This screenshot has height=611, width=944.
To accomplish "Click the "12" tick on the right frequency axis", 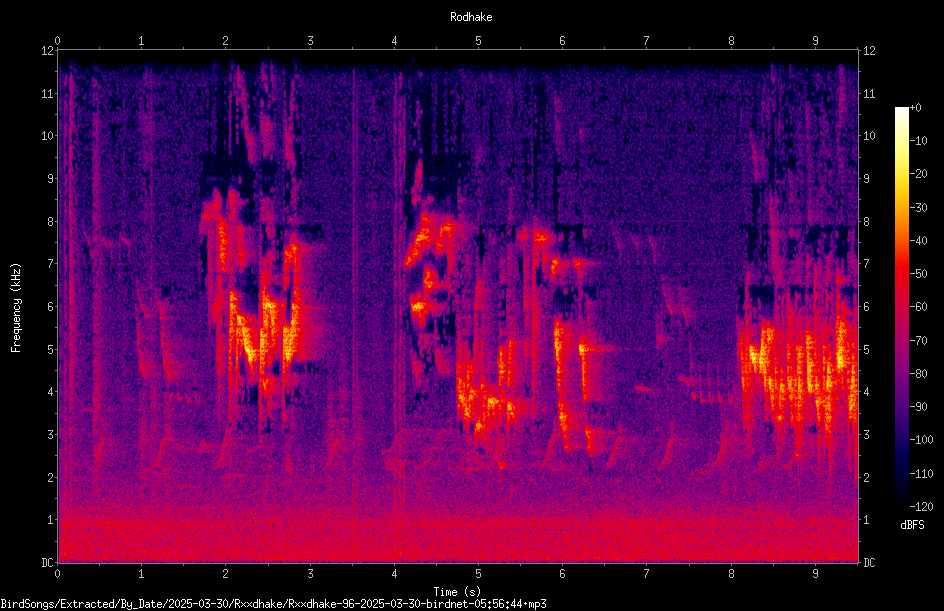I will 869,51.
